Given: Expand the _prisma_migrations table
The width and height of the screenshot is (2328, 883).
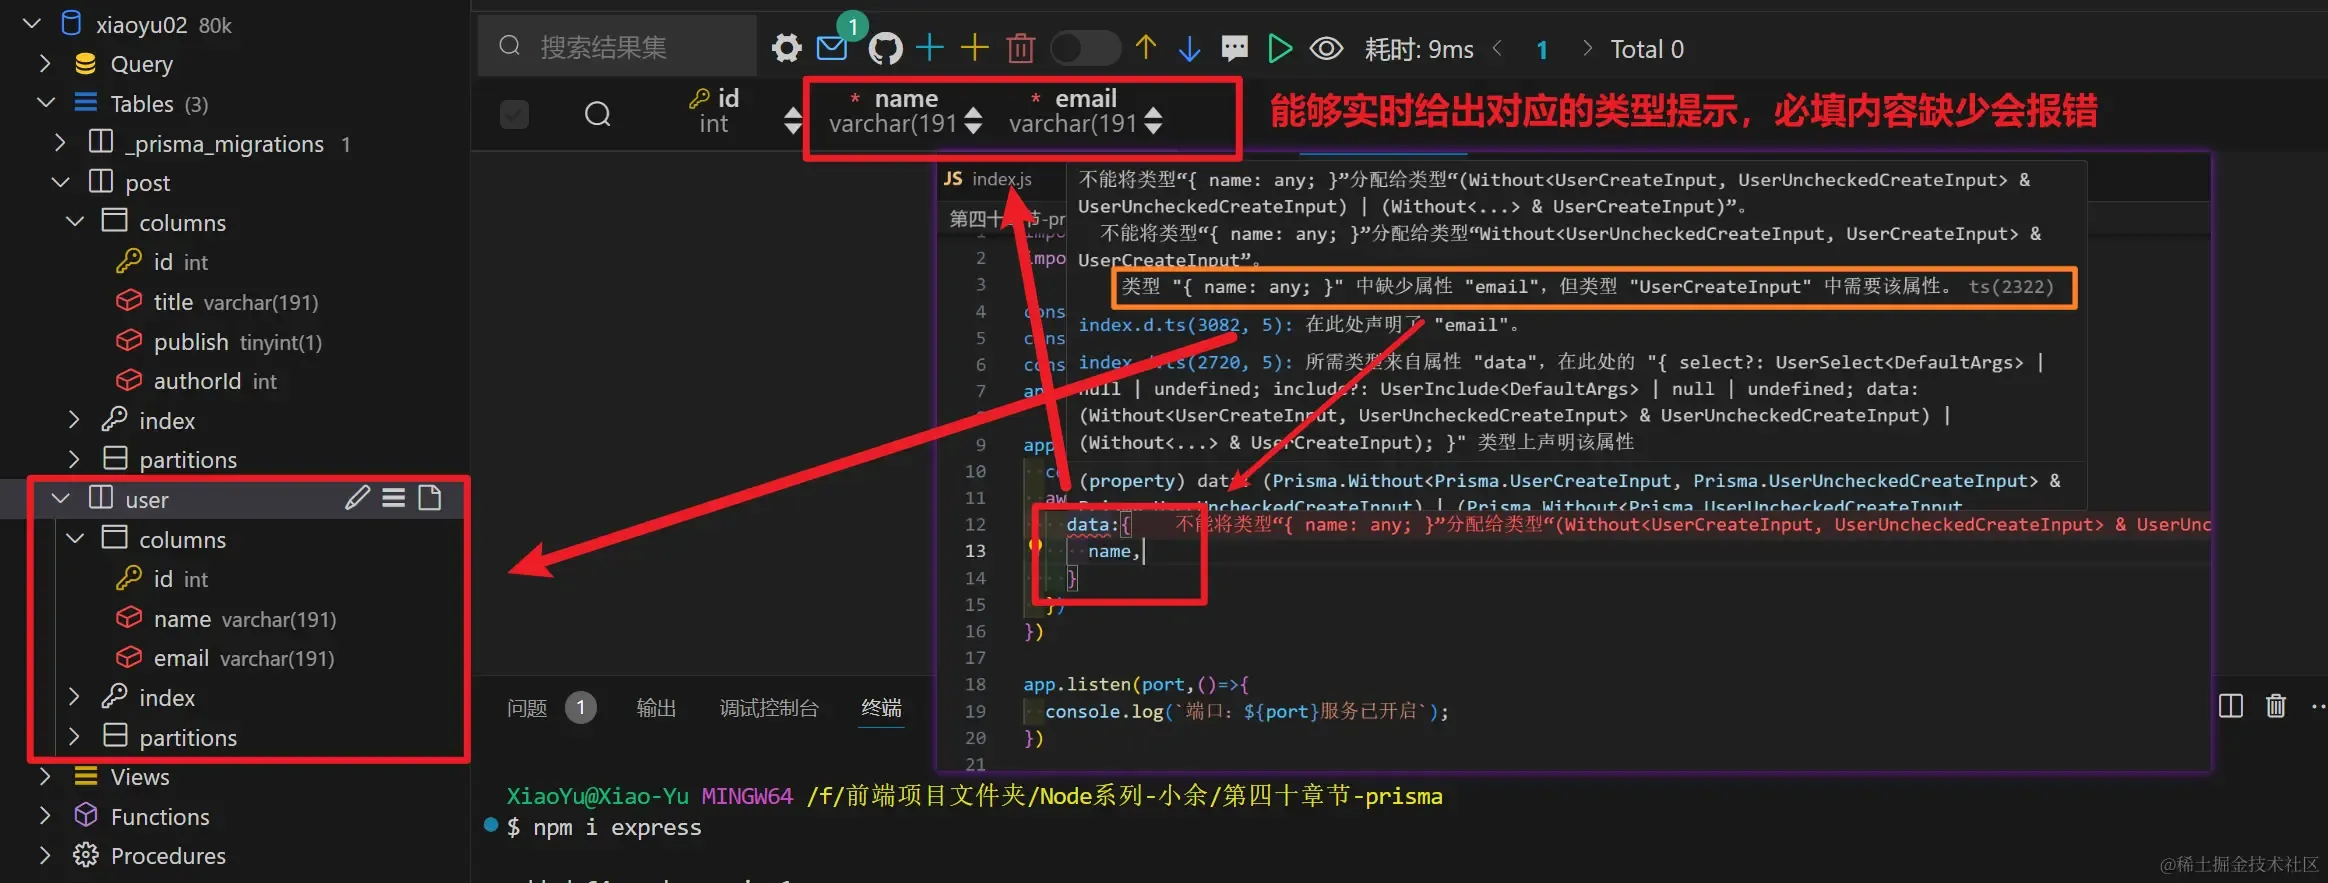Looking at the screenshot, I should click(60, 143).
